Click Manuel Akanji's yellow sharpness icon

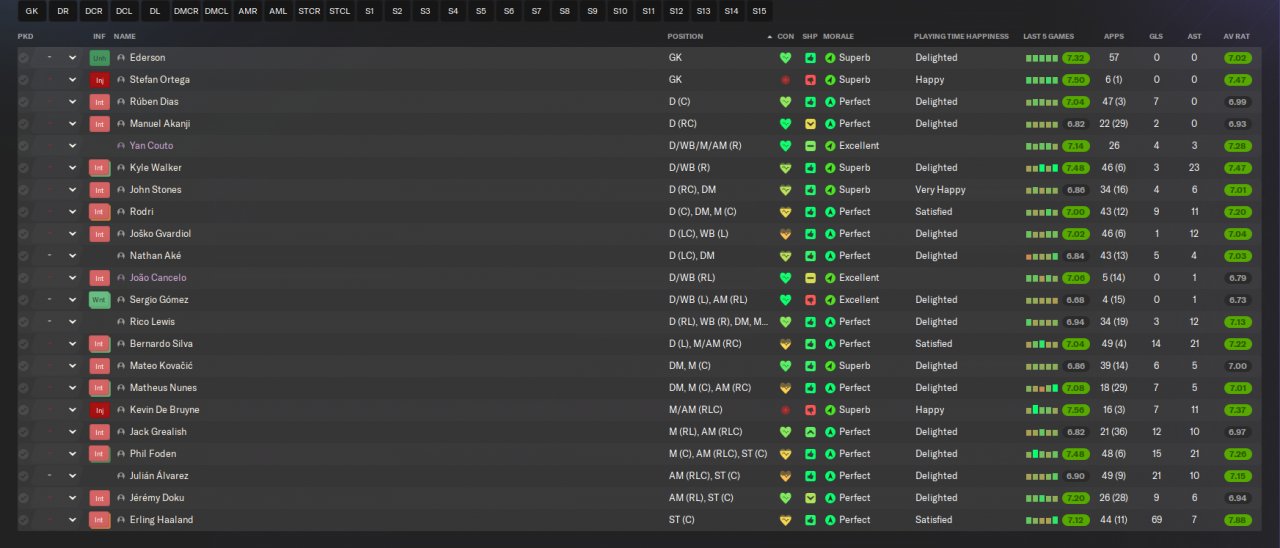(x=810, y=124)
